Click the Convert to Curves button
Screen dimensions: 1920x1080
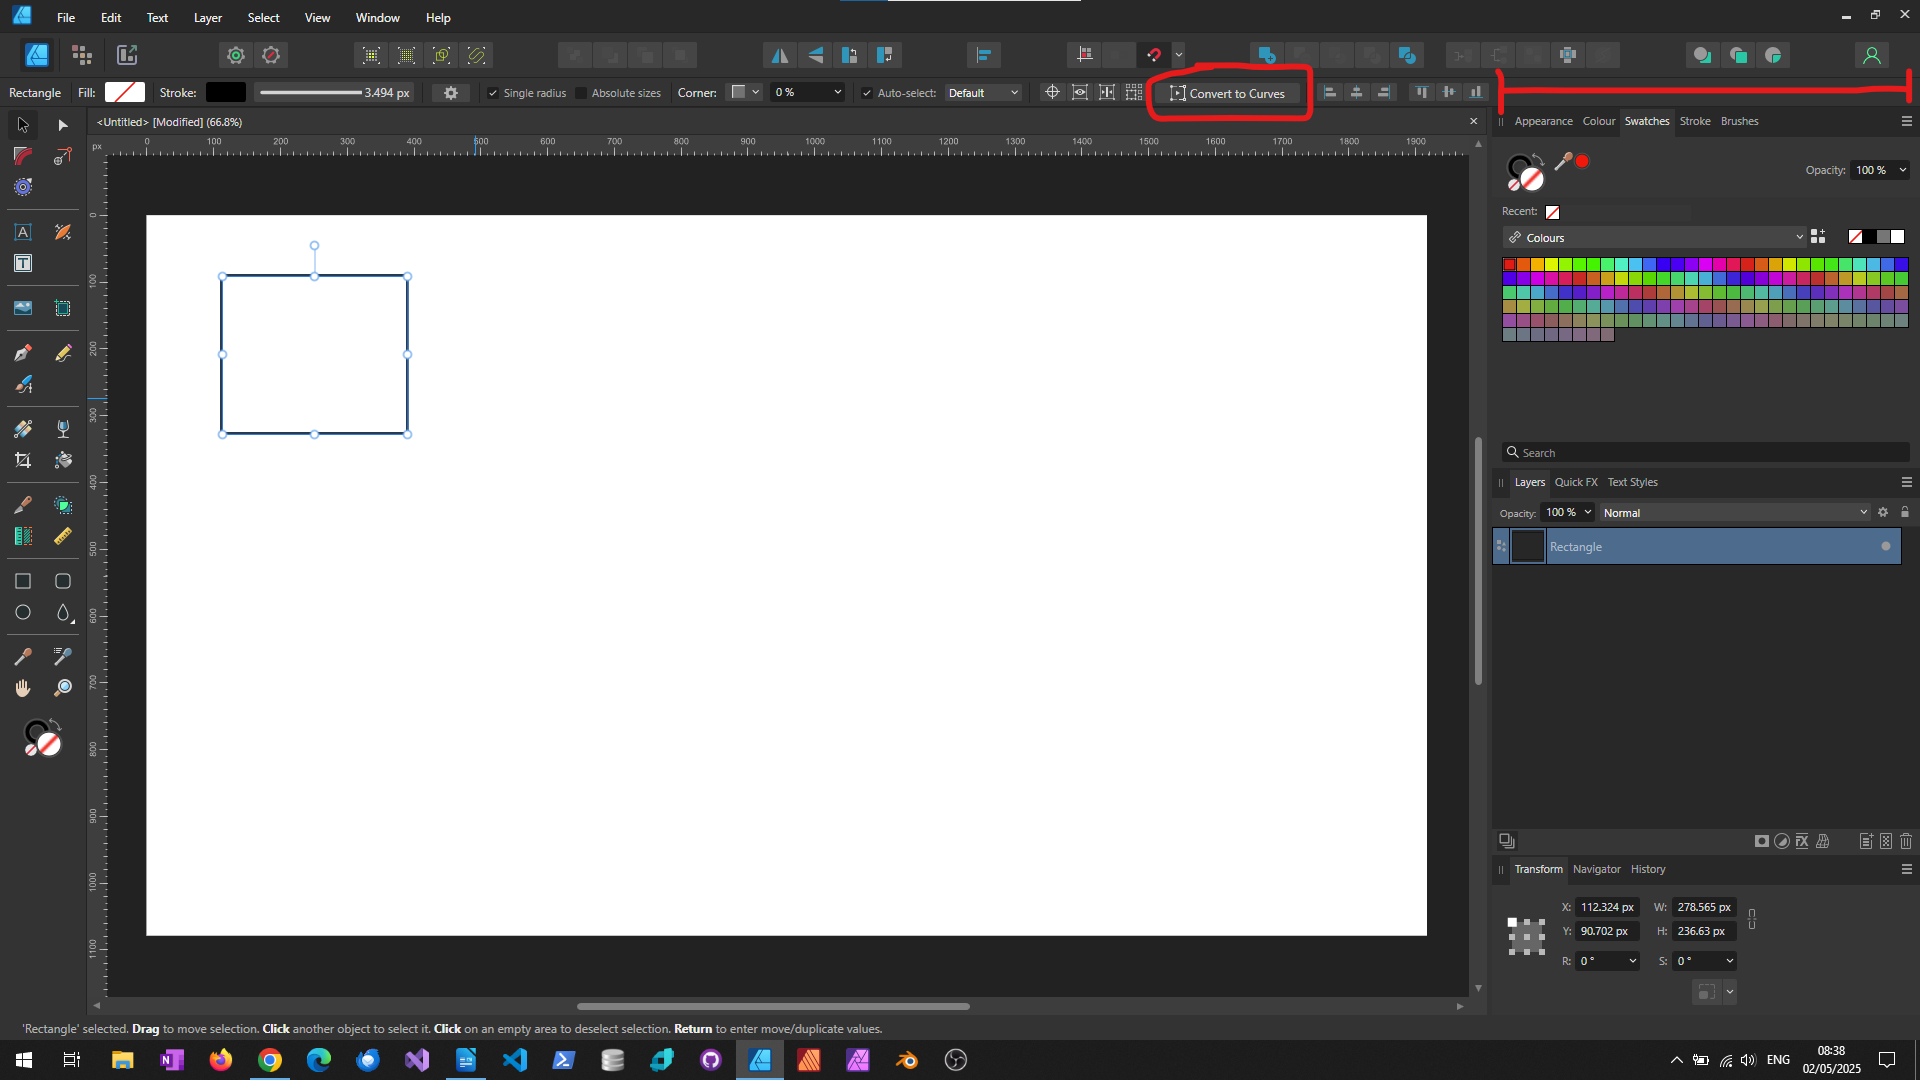[1227, 93]
